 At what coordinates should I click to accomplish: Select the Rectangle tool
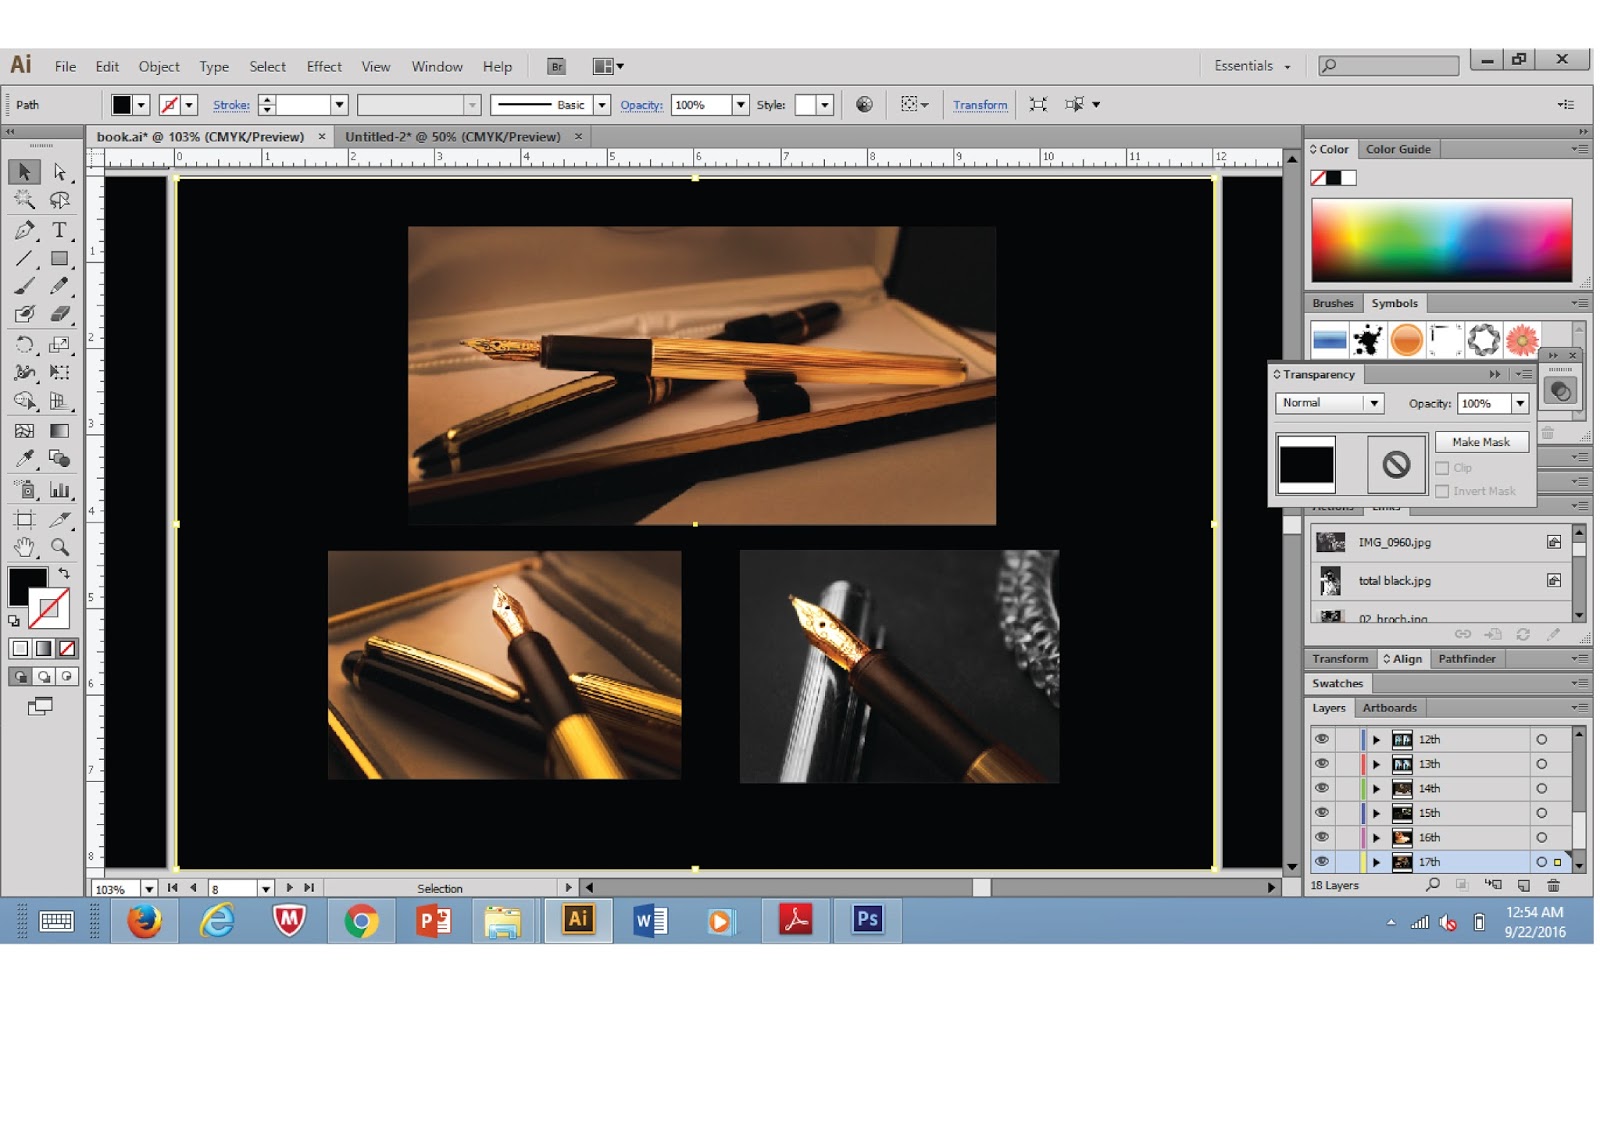[60, 258]
